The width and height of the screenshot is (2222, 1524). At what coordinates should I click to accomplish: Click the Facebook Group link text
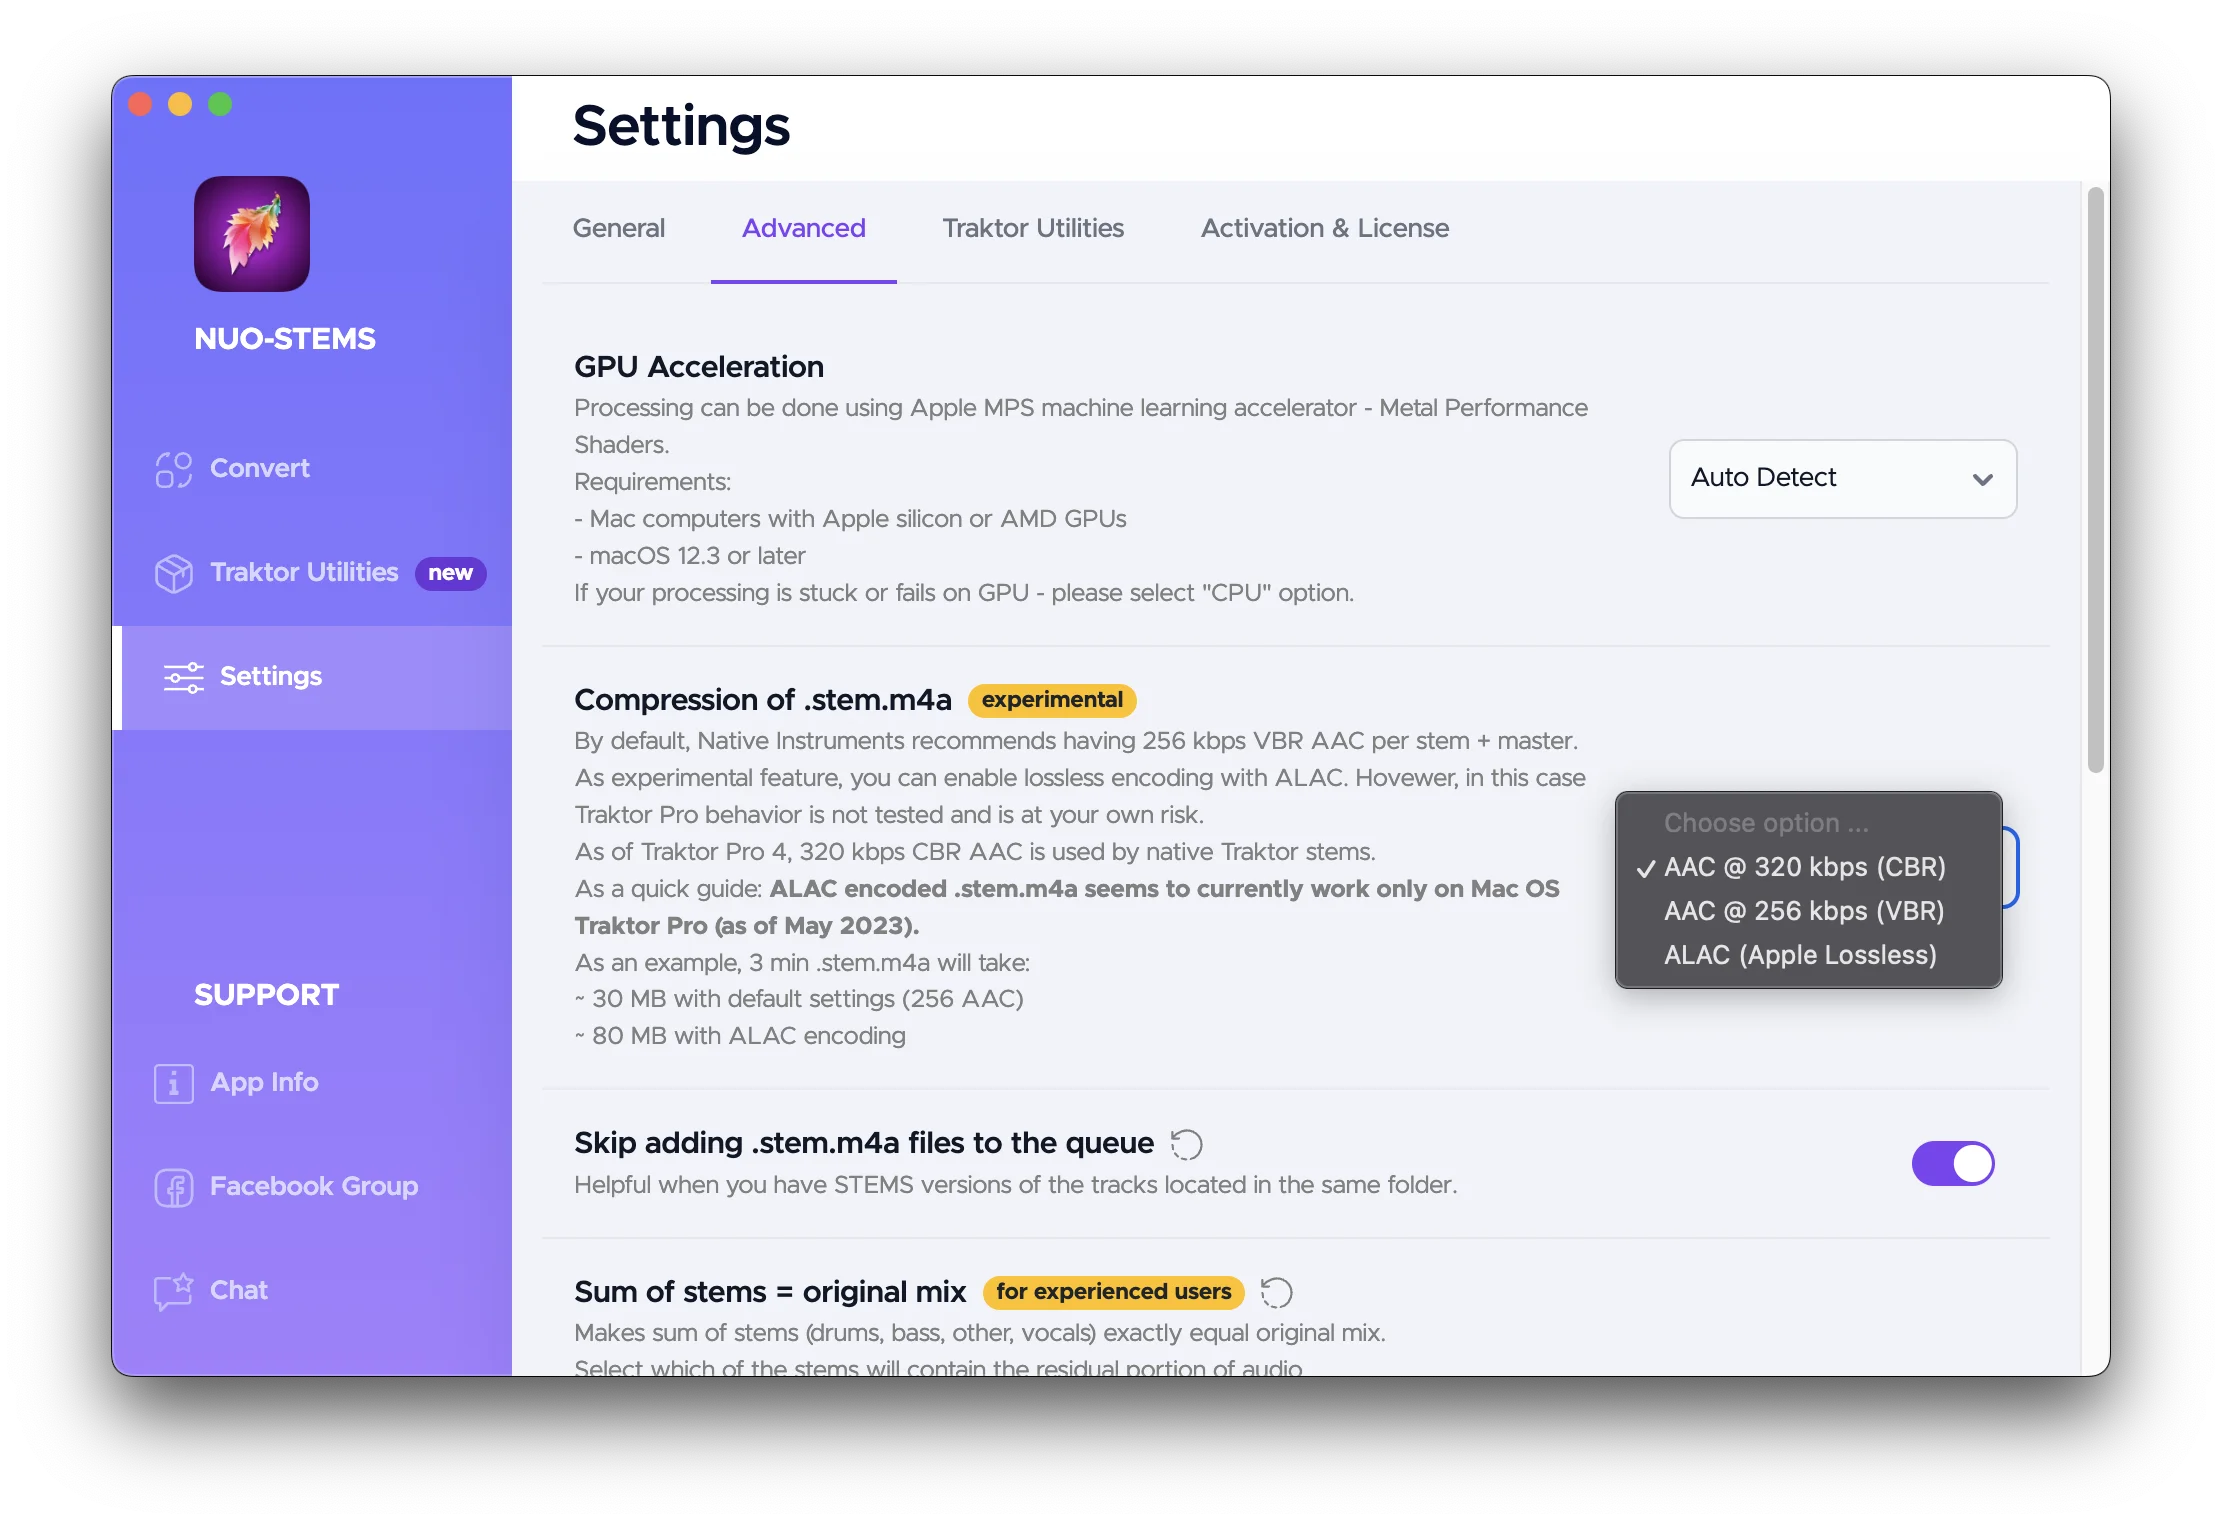[x=314, y=1186]
